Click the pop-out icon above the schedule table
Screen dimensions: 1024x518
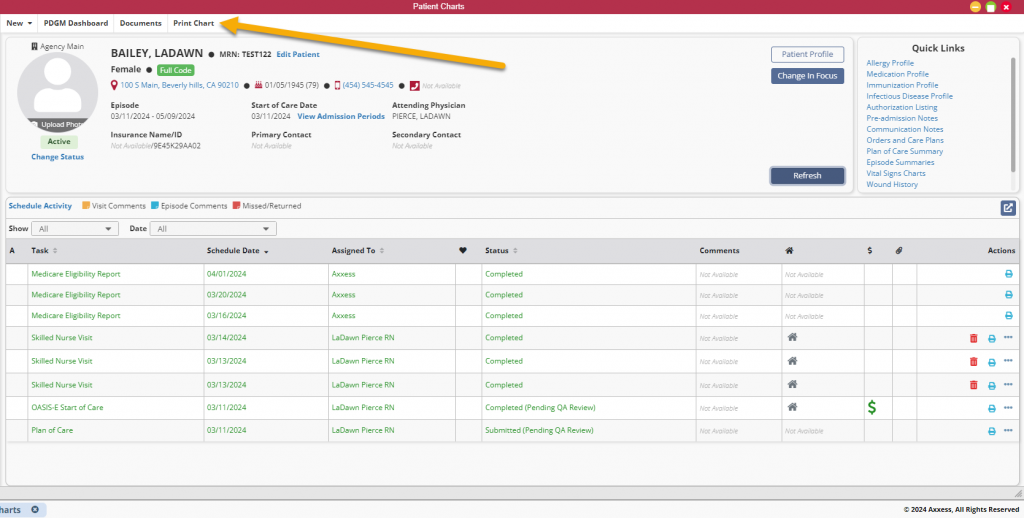pos(1008,208)
